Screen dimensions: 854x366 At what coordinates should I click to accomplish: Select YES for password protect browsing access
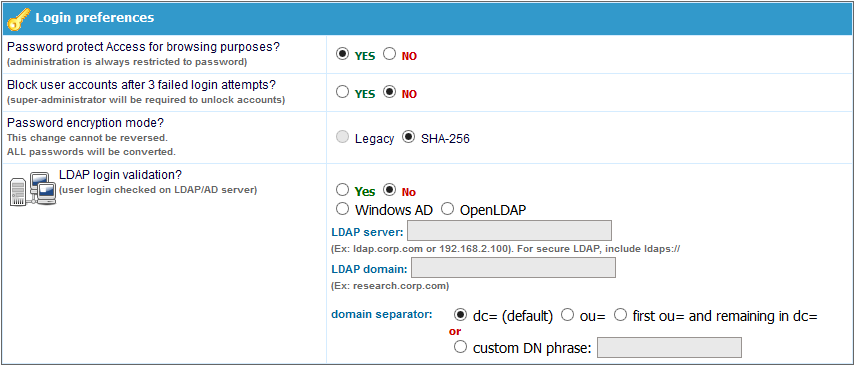[342, 54]
